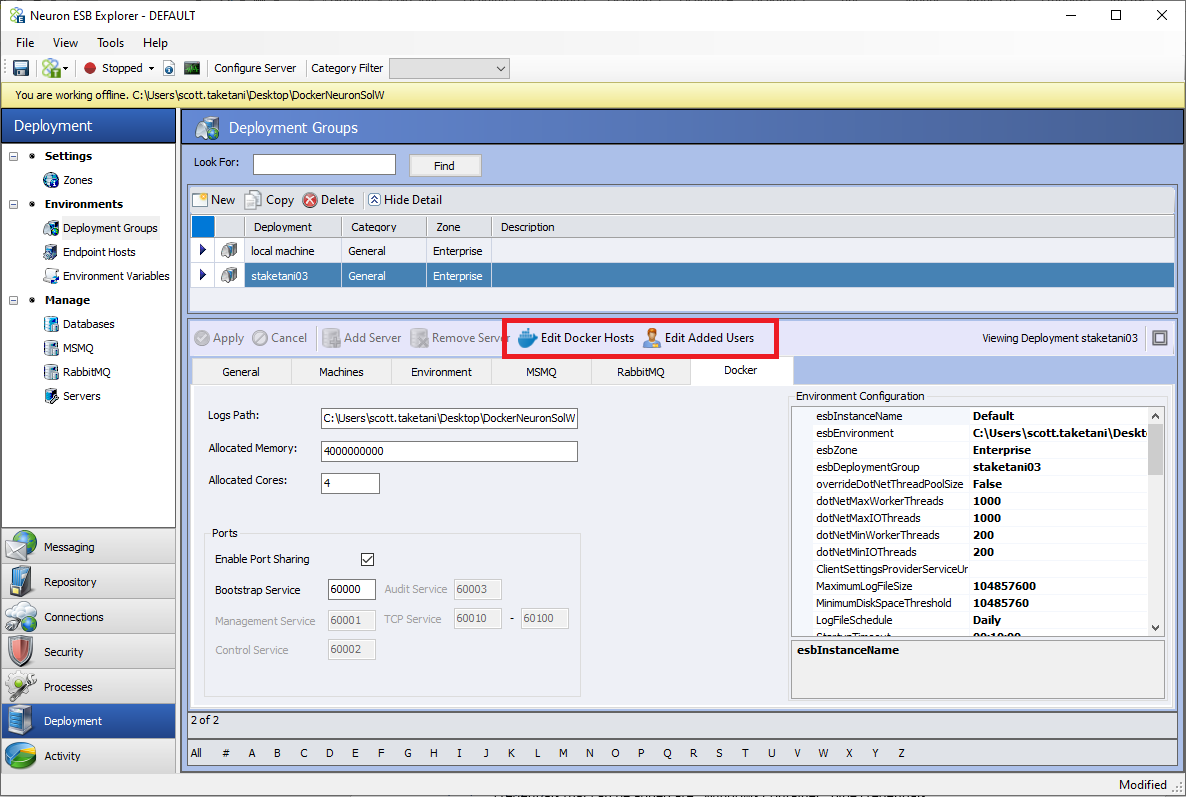Click the Allocated Cores input field
Image resolution: width=1186 pixels, height=797 pixels.
(350, 483)
